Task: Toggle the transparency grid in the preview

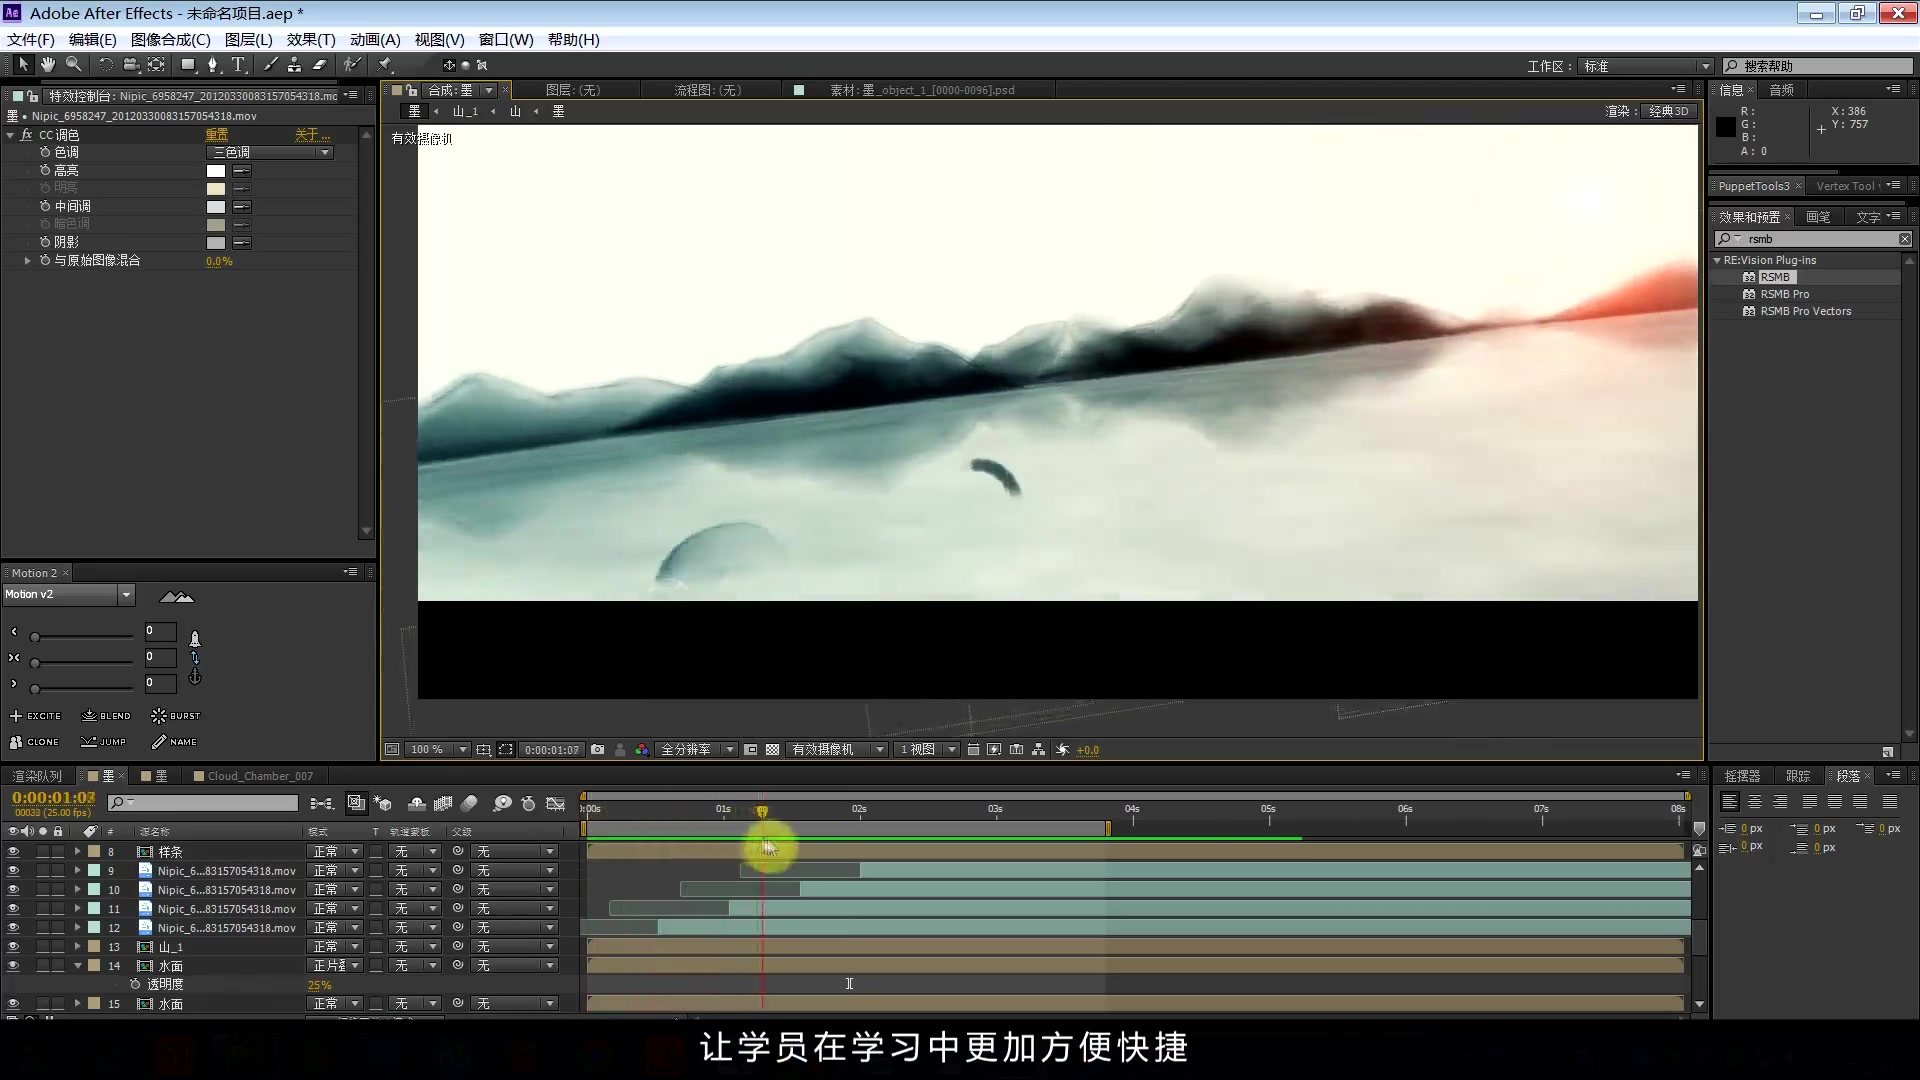Action: pyautogui.click(x=773, y=749)
